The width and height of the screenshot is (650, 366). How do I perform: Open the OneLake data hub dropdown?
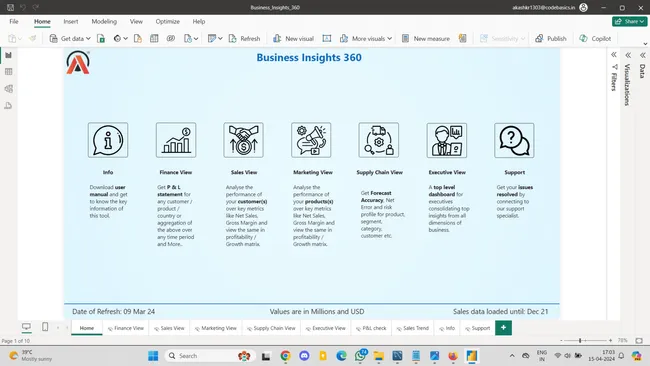(x=120, y=39)
